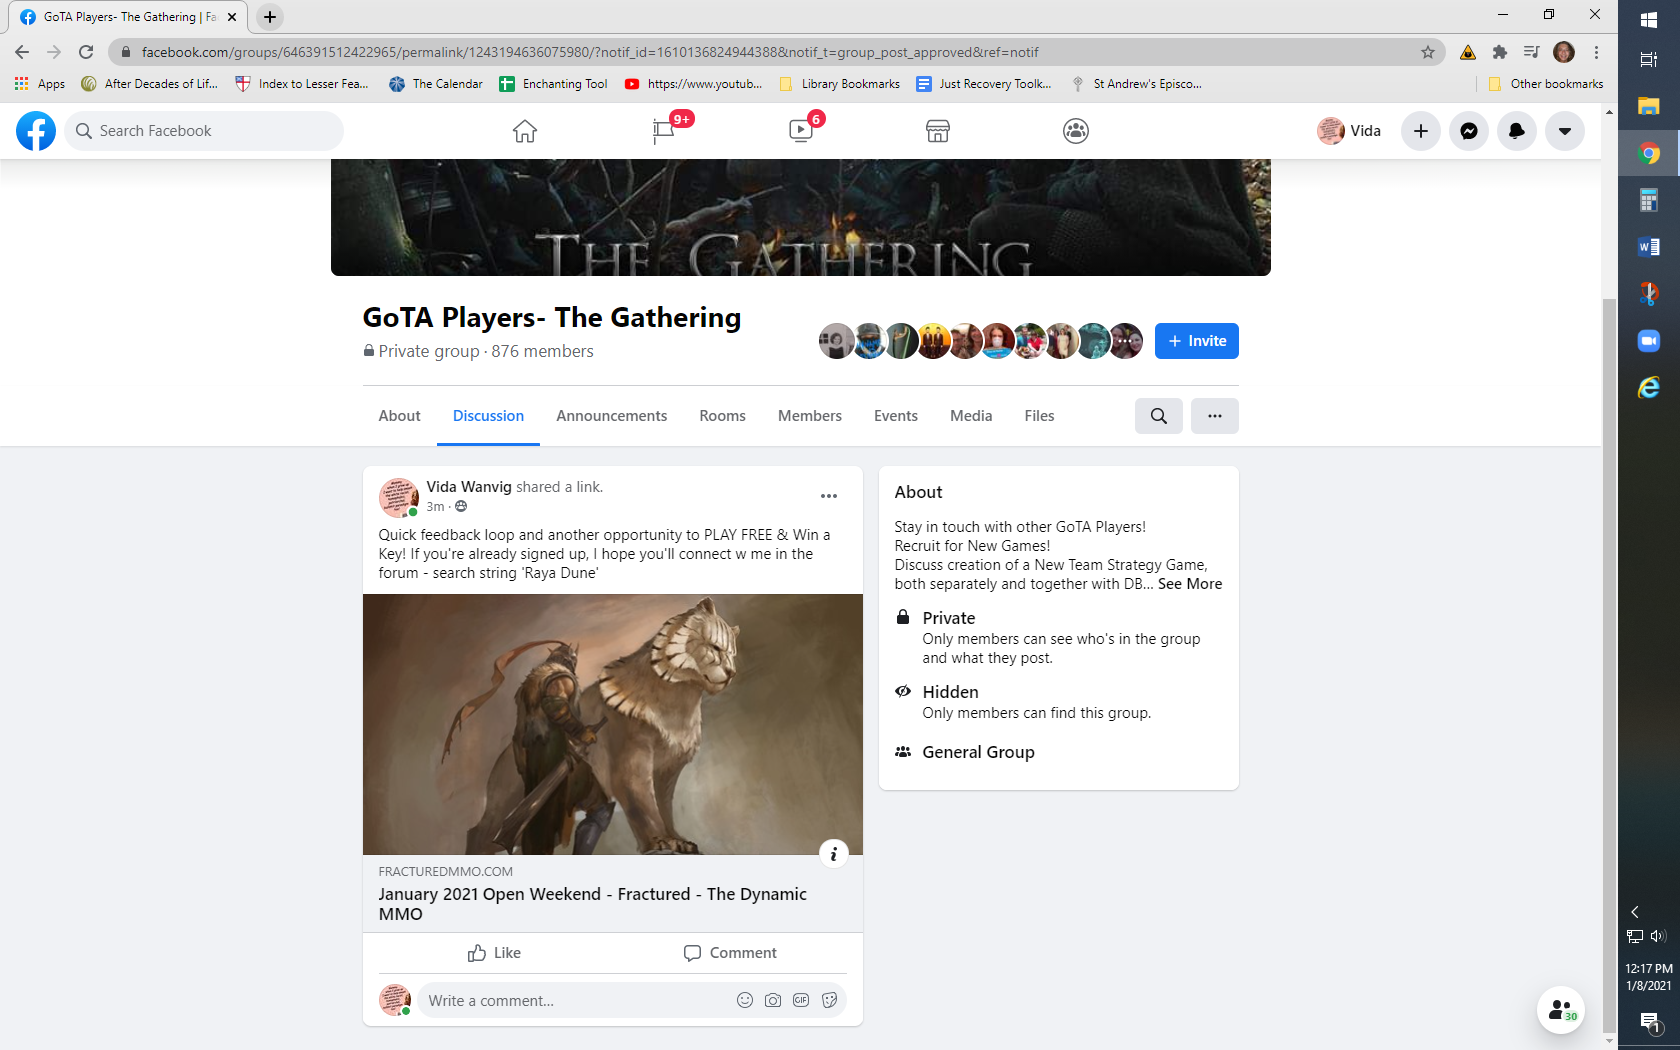
Task: Click the member avatars row overflow icon
Action: (1127, 341)
